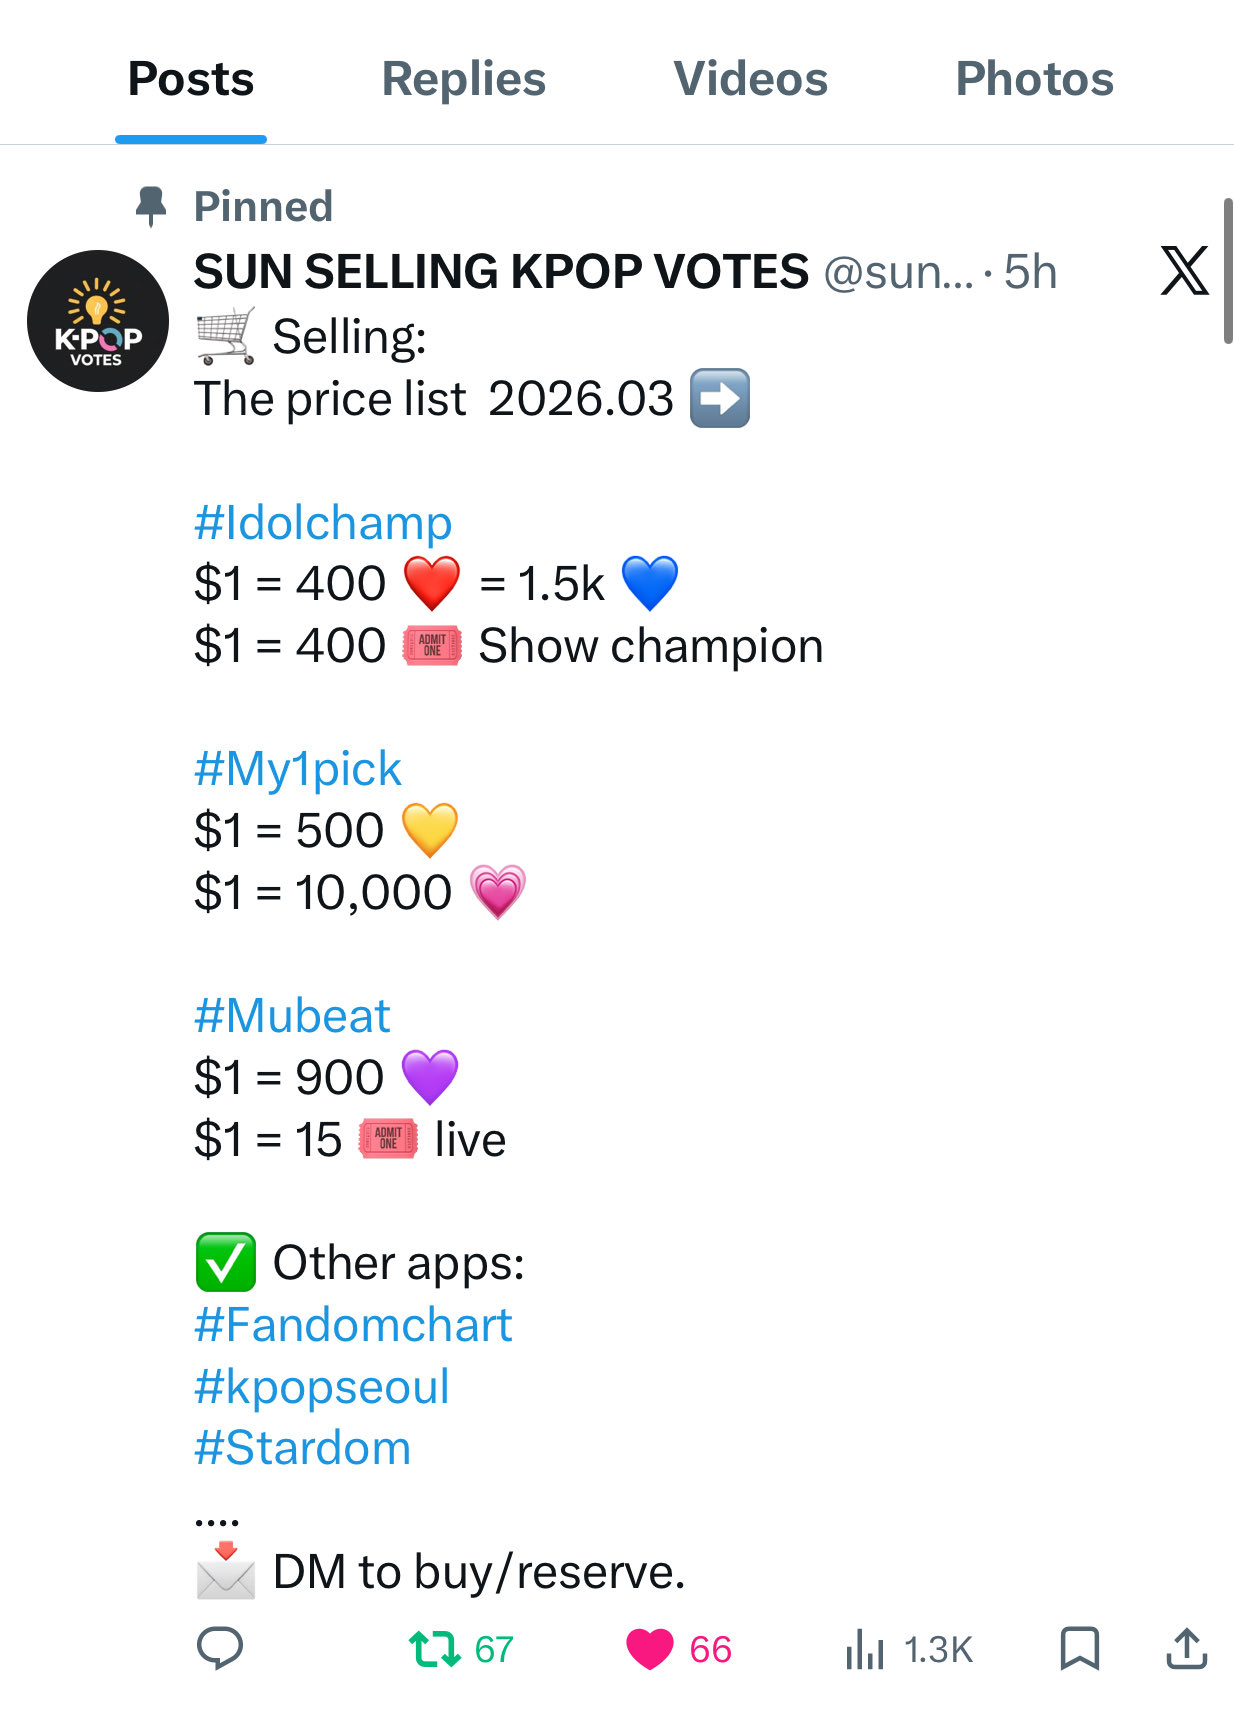Viewport: 1234px width, 1716px height.
Task: Select the Posts tab
Action: 191,79
